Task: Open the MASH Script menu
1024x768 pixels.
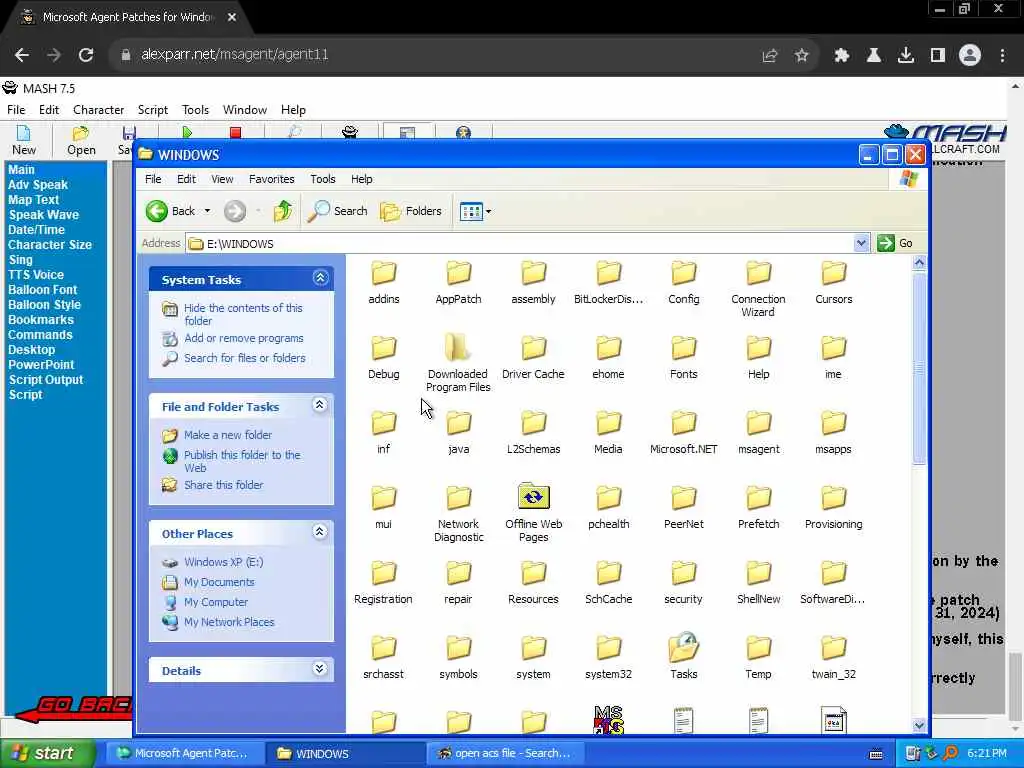Action: click(x=153, y=110)
